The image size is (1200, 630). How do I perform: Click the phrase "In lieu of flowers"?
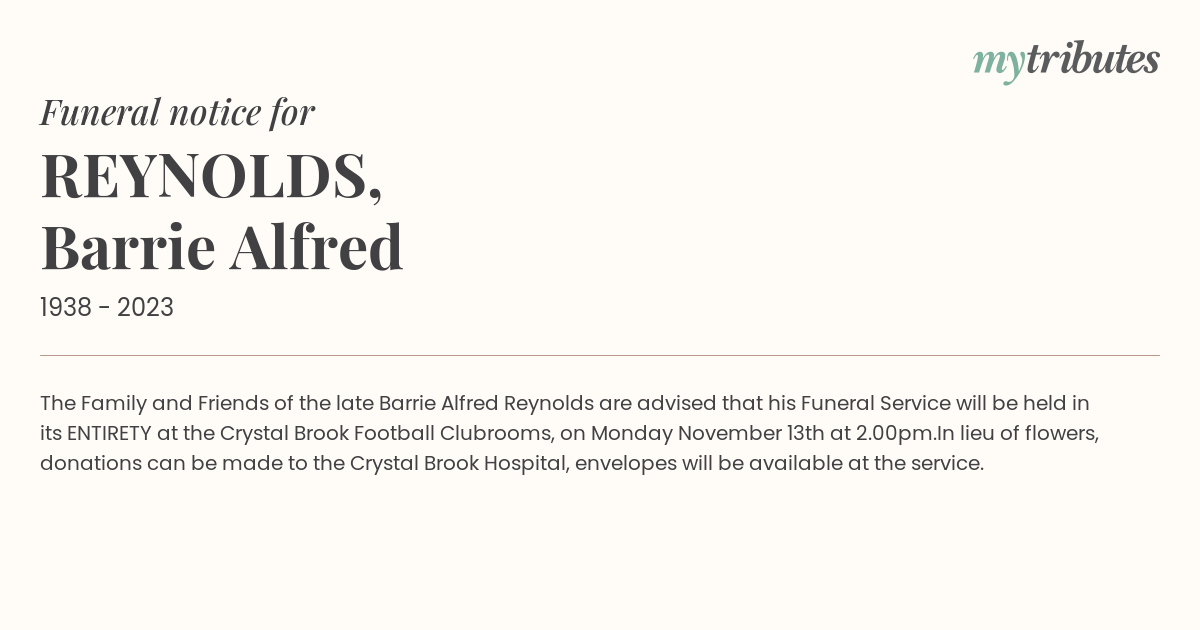point(1018,434)
